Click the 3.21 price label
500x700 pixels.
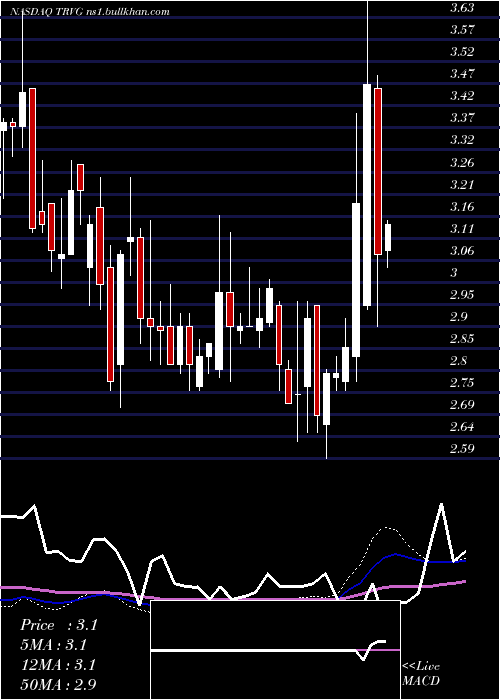[x=462, y=184]
